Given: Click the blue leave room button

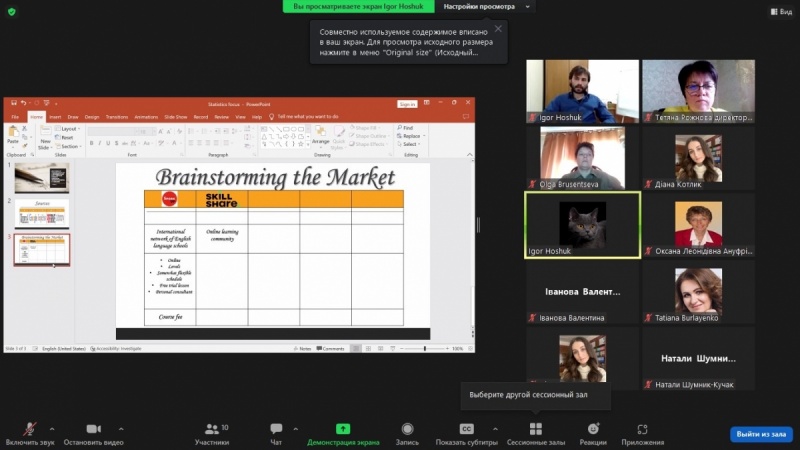Looking at the screenshot, I should pyautogui.click(x=762, y=434).
